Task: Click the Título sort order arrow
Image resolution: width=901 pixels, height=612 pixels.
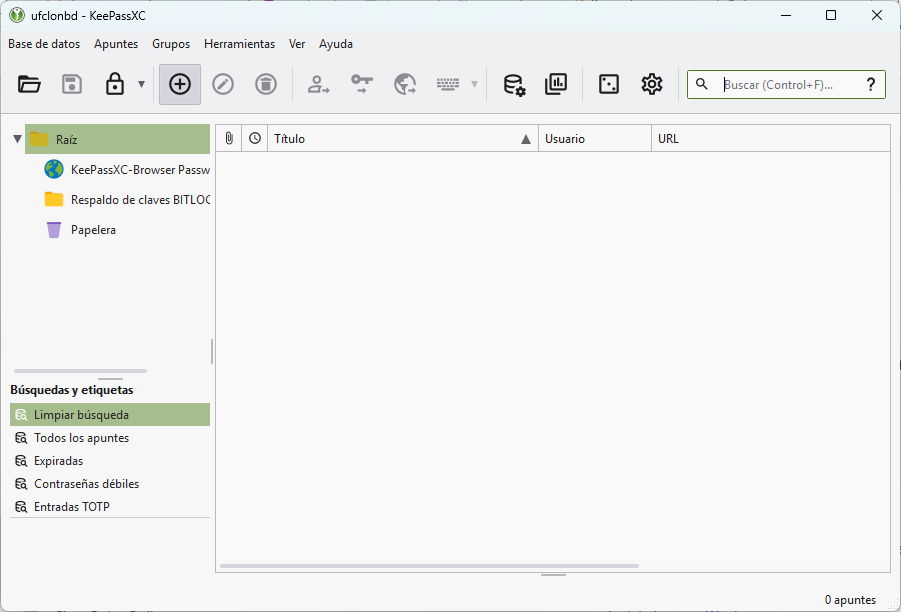Action: [525, 139]
